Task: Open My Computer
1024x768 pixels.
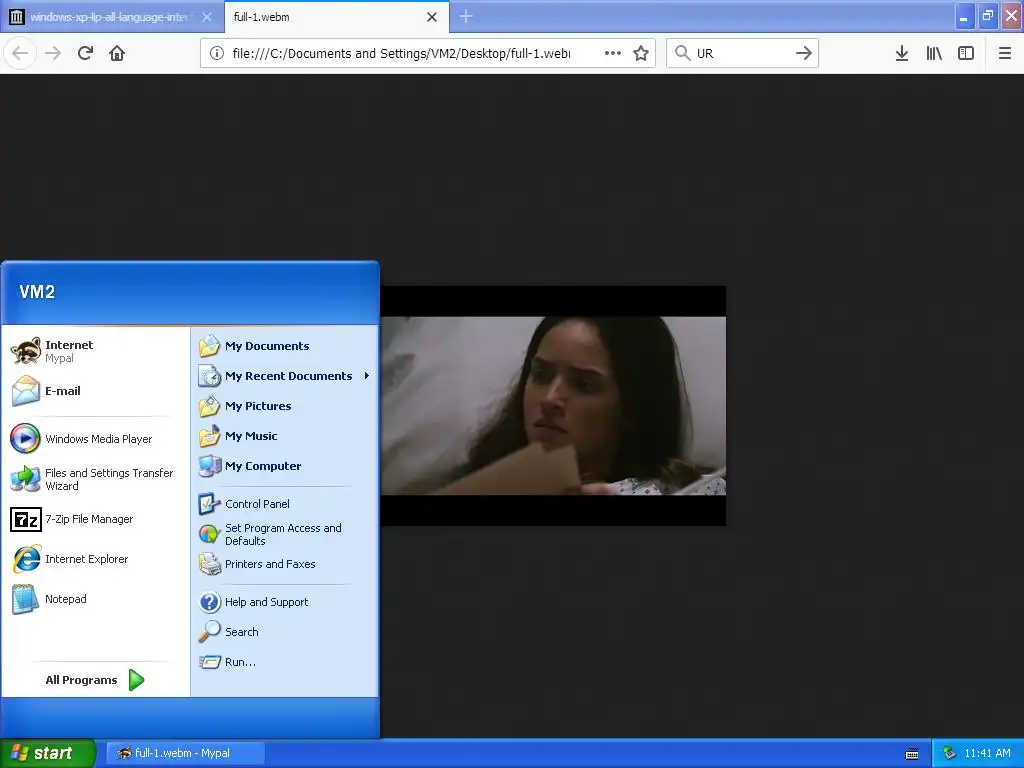Action: pyautogui.click(x=284, y=466)
